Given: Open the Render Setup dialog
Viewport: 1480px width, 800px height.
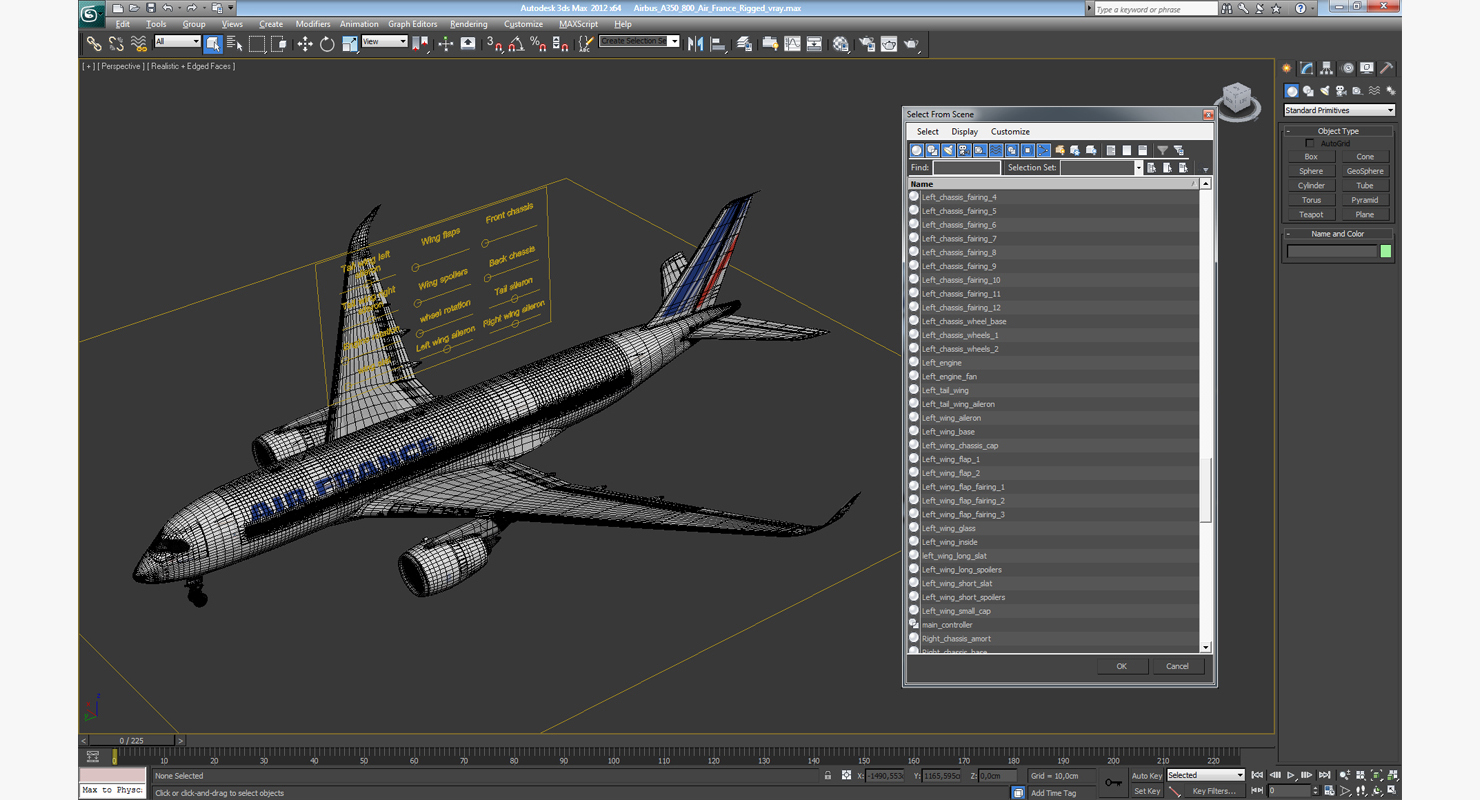Looking at the screenshot, I should [866, 44].
